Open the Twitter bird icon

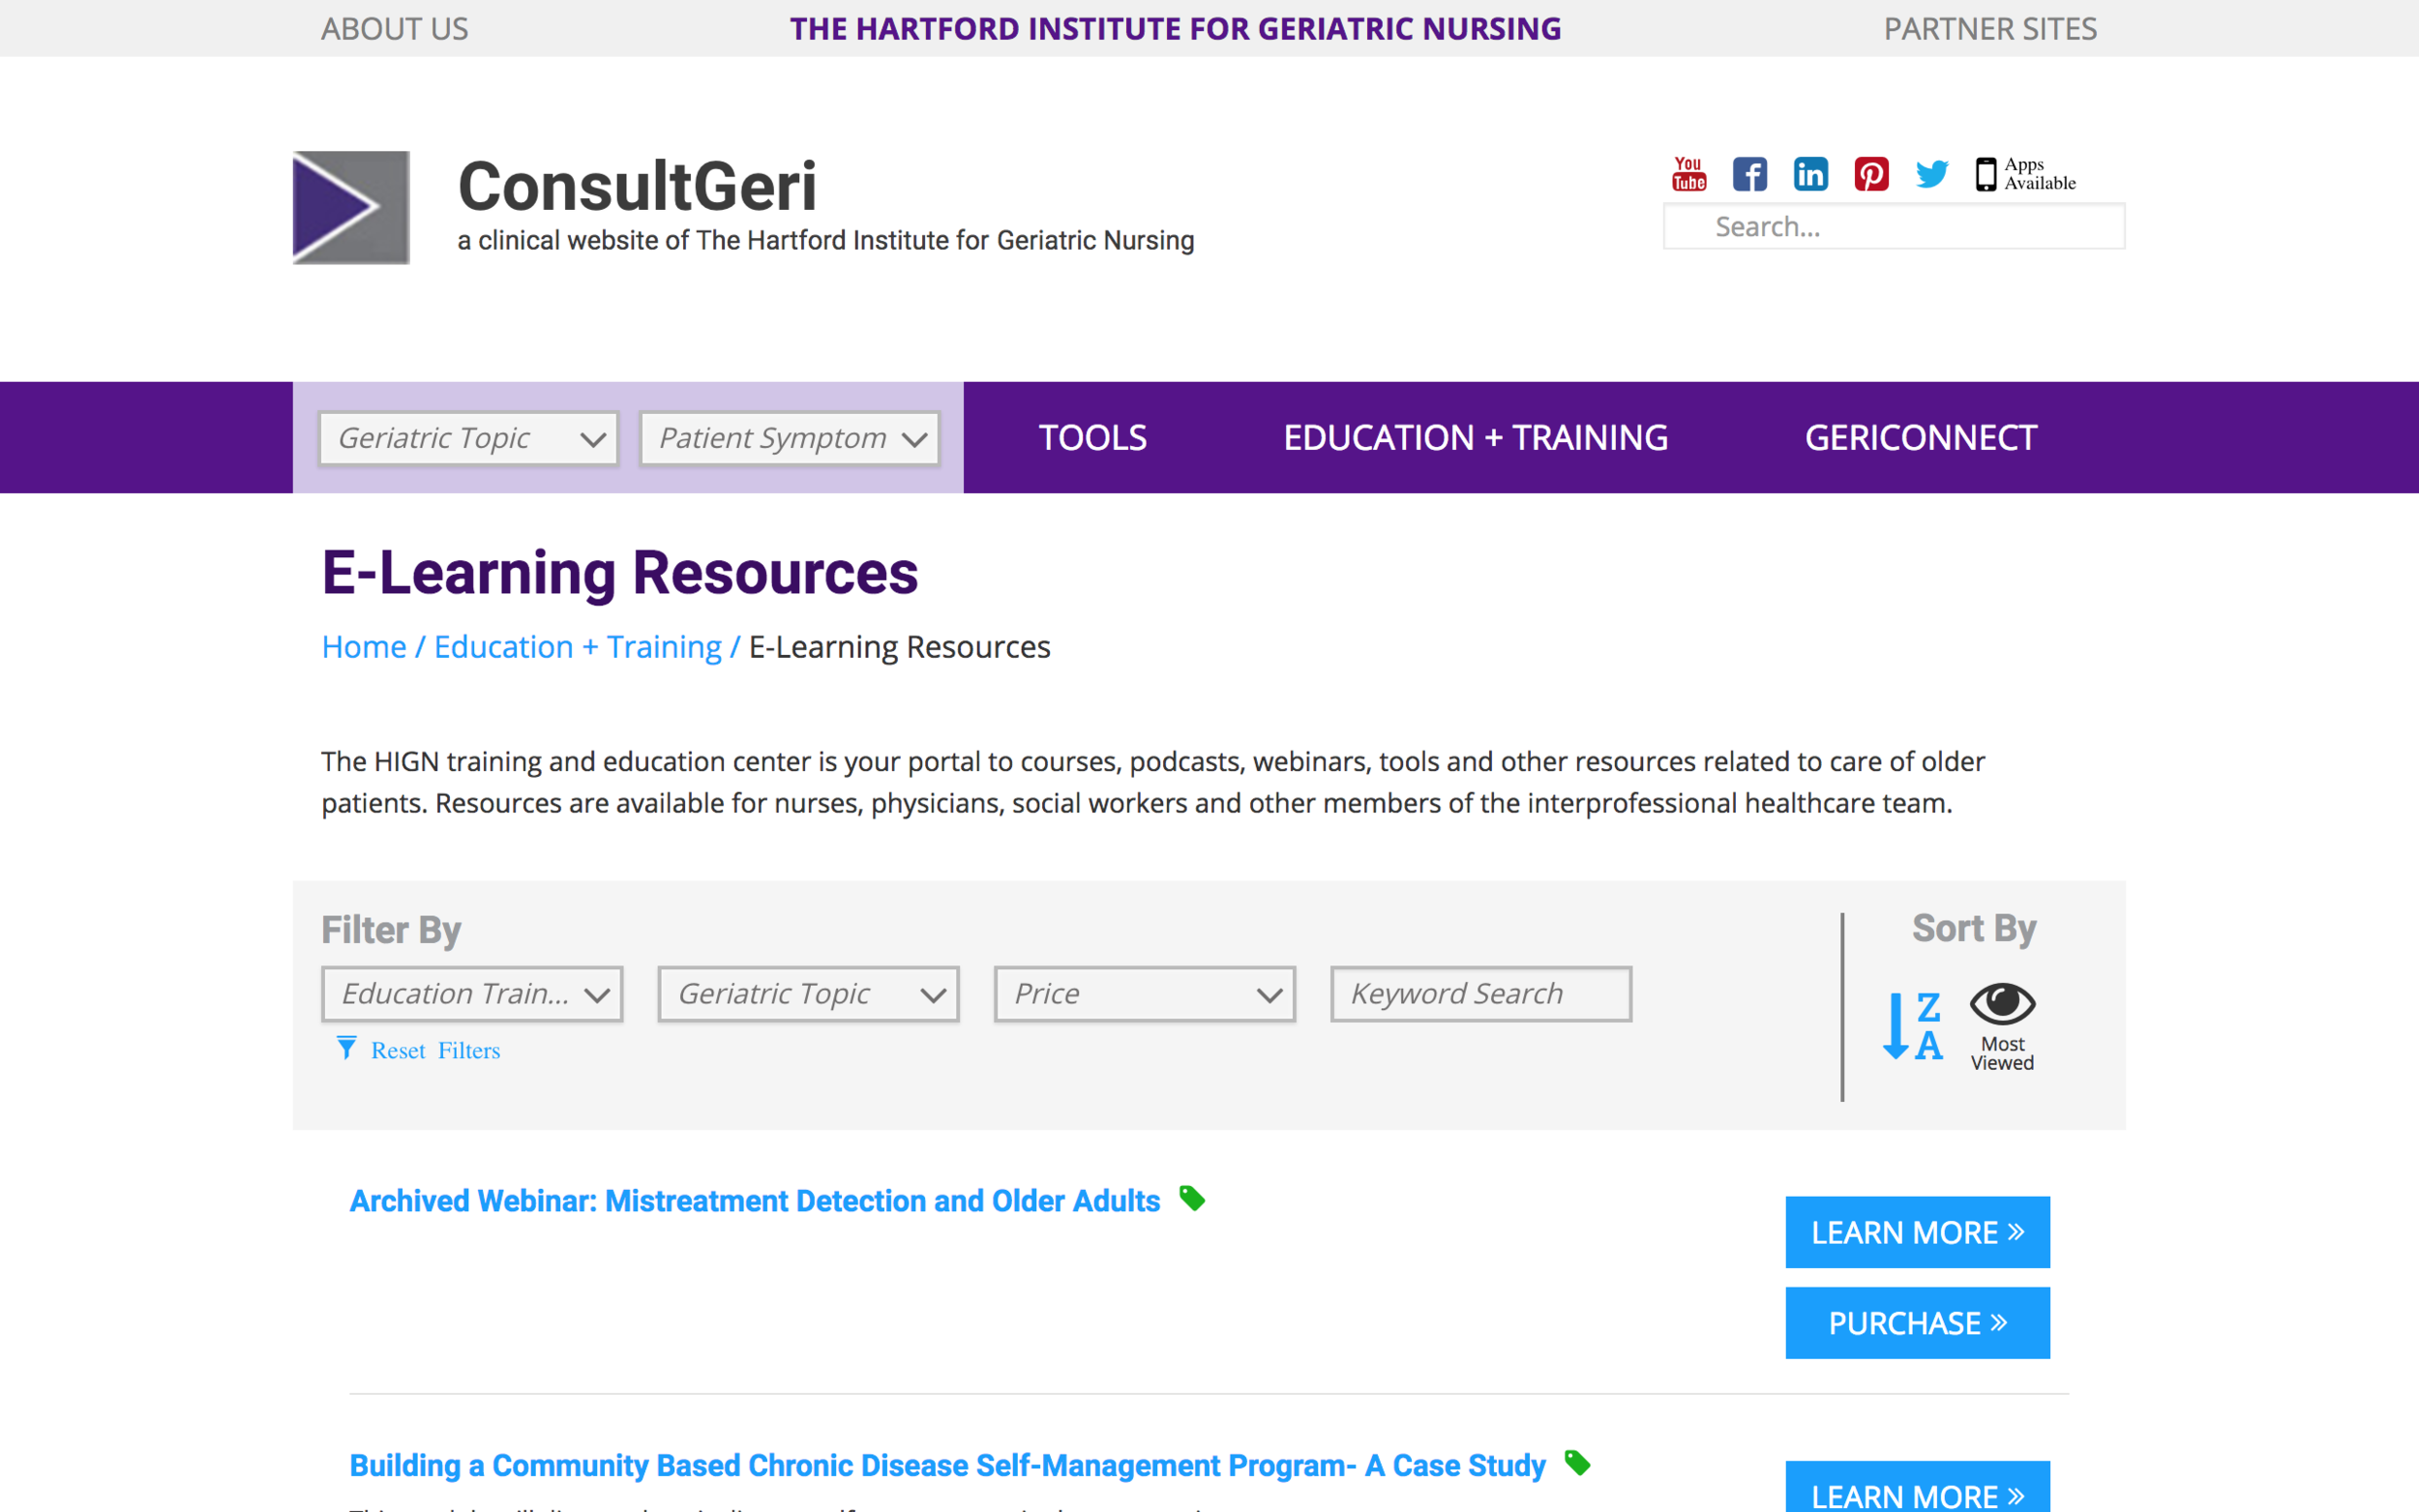click(1932, 174)
